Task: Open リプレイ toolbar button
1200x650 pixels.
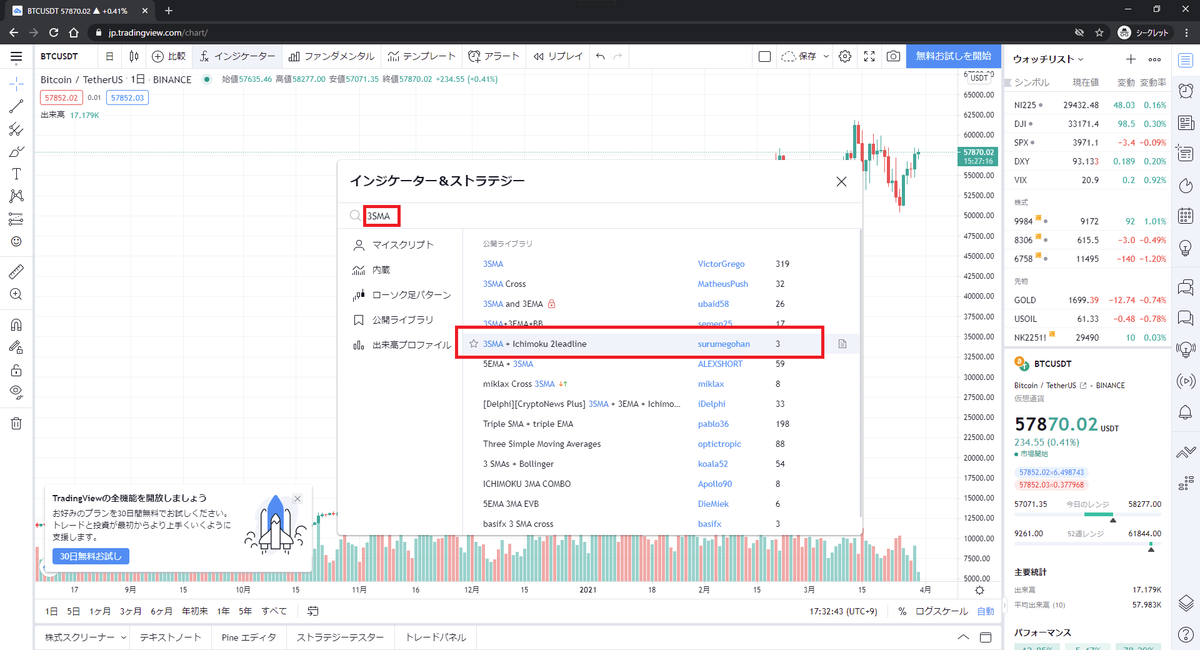Action: tap(558, 57)
